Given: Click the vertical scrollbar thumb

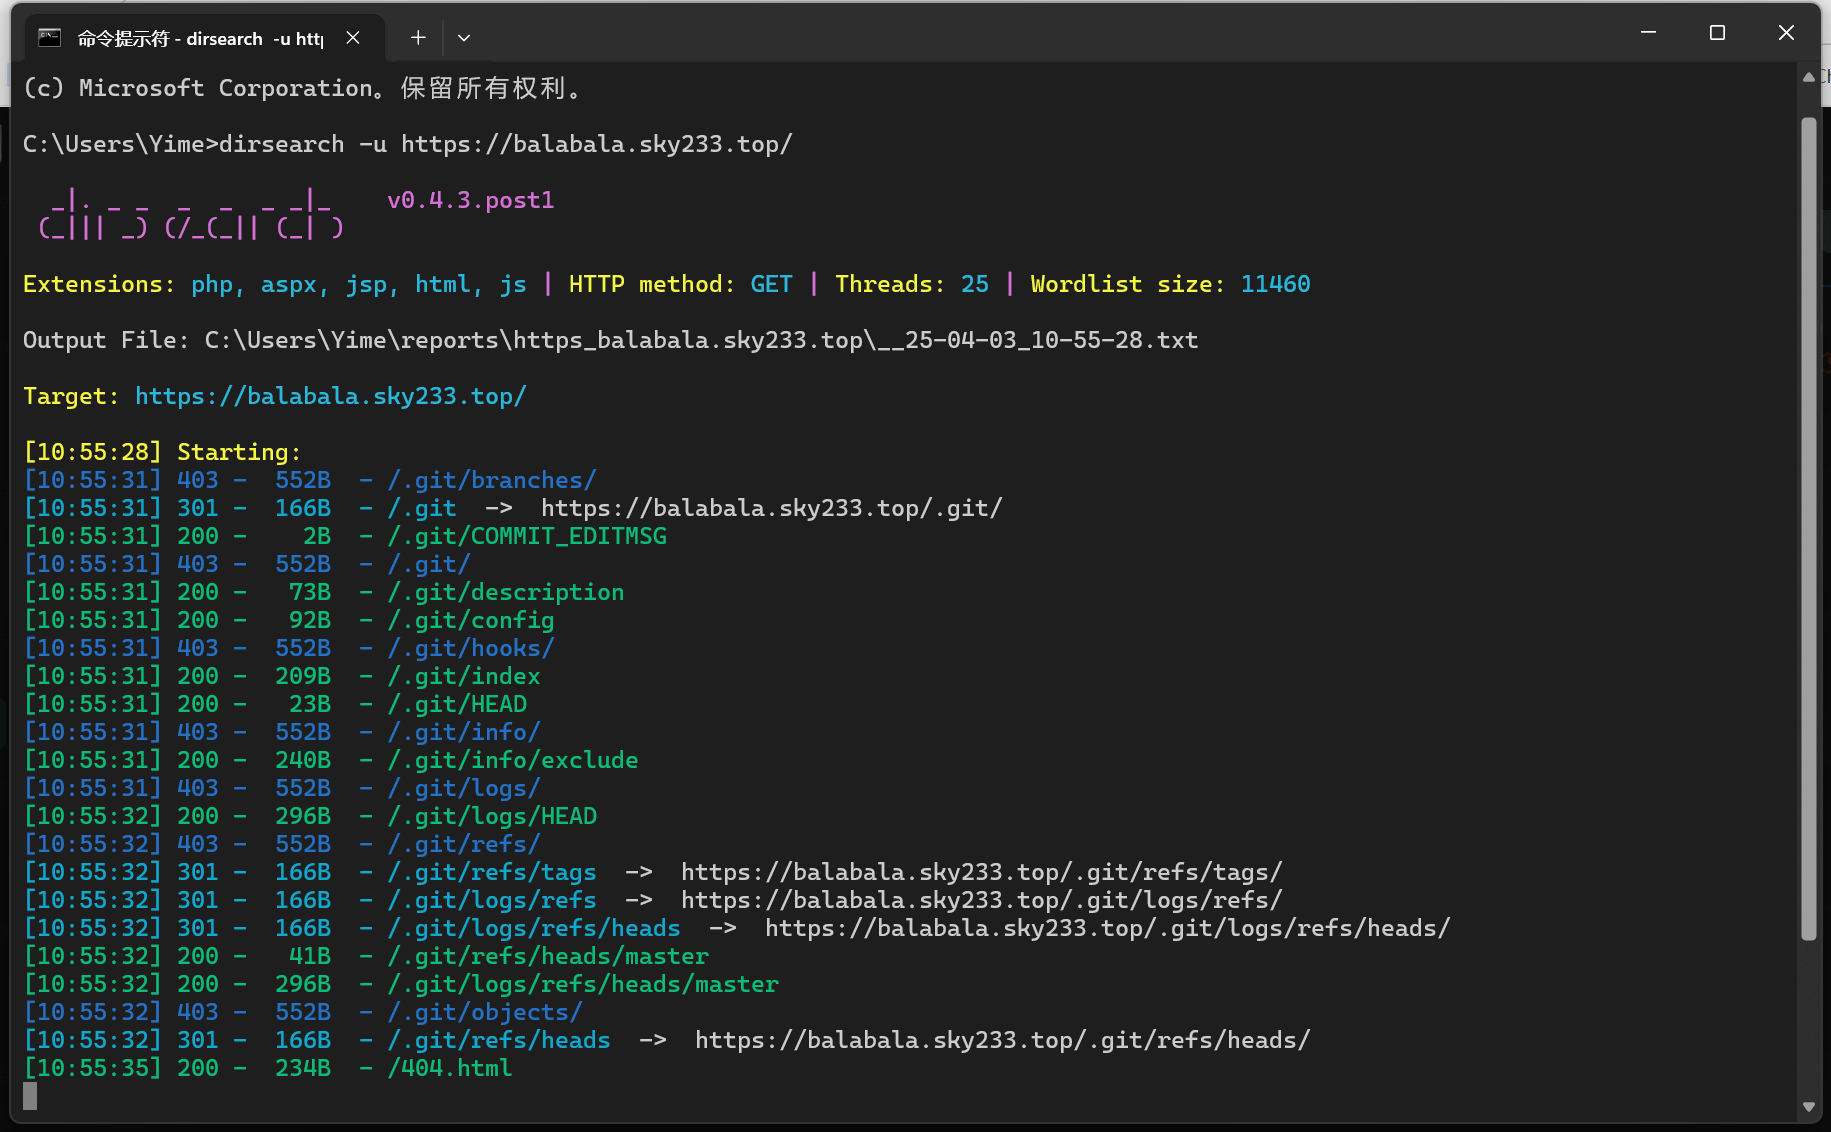Looking at the screenshot, I should click(1808, 530).
